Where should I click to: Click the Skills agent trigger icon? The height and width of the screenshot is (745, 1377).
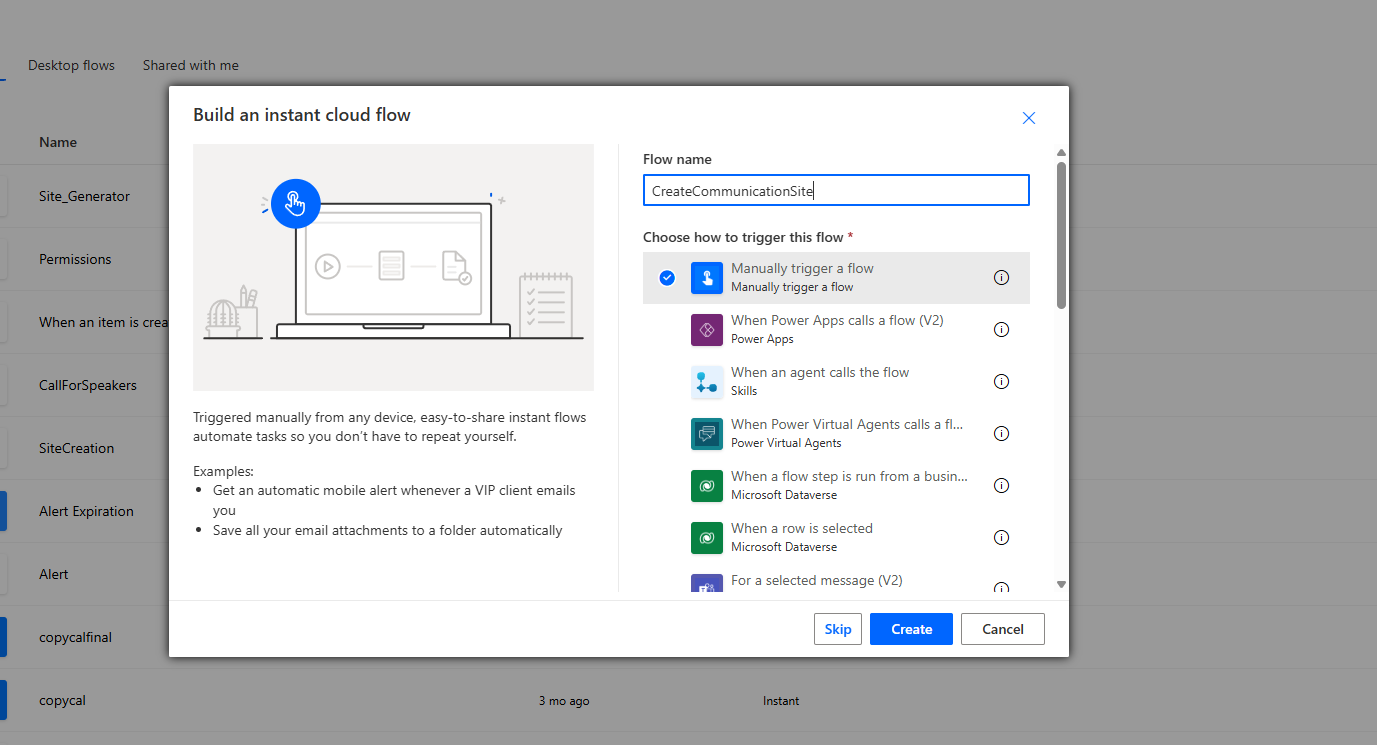click(706, 382)
